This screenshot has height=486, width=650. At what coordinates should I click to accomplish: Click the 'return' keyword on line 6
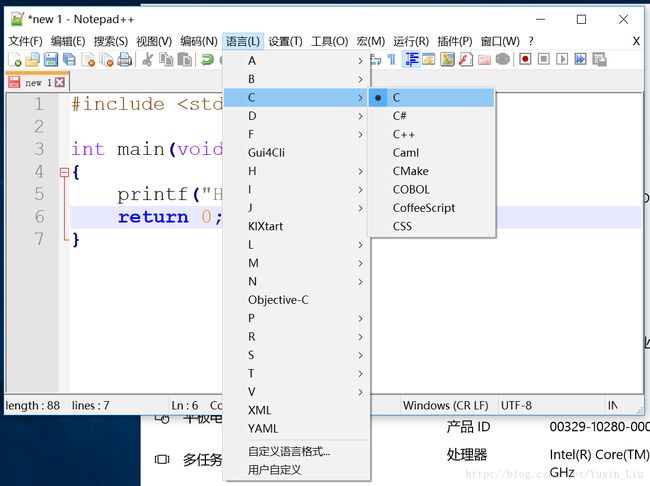(x=153, y=217)
